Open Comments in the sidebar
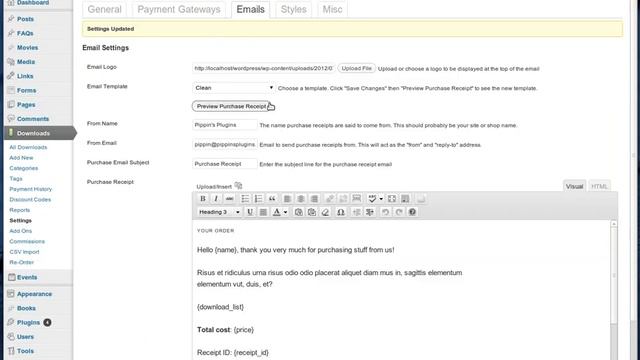The height and width of the screenshot is (360, 640). point(33,119)
